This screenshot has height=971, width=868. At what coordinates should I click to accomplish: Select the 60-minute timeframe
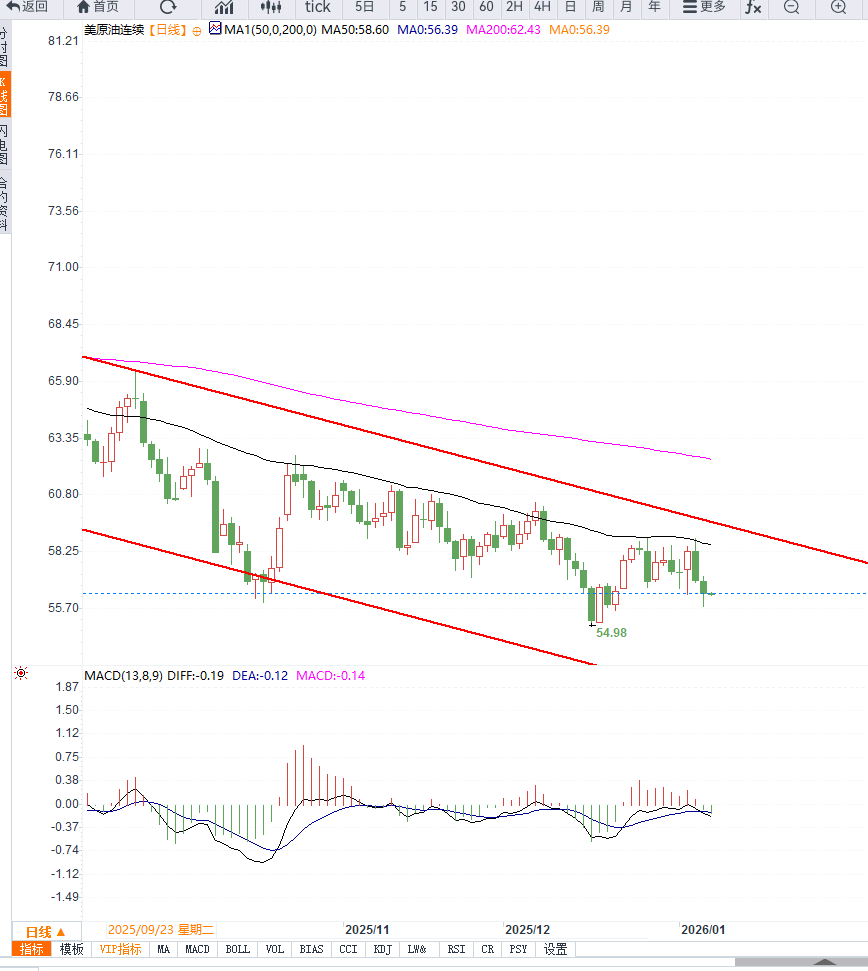tap(486, 7)
